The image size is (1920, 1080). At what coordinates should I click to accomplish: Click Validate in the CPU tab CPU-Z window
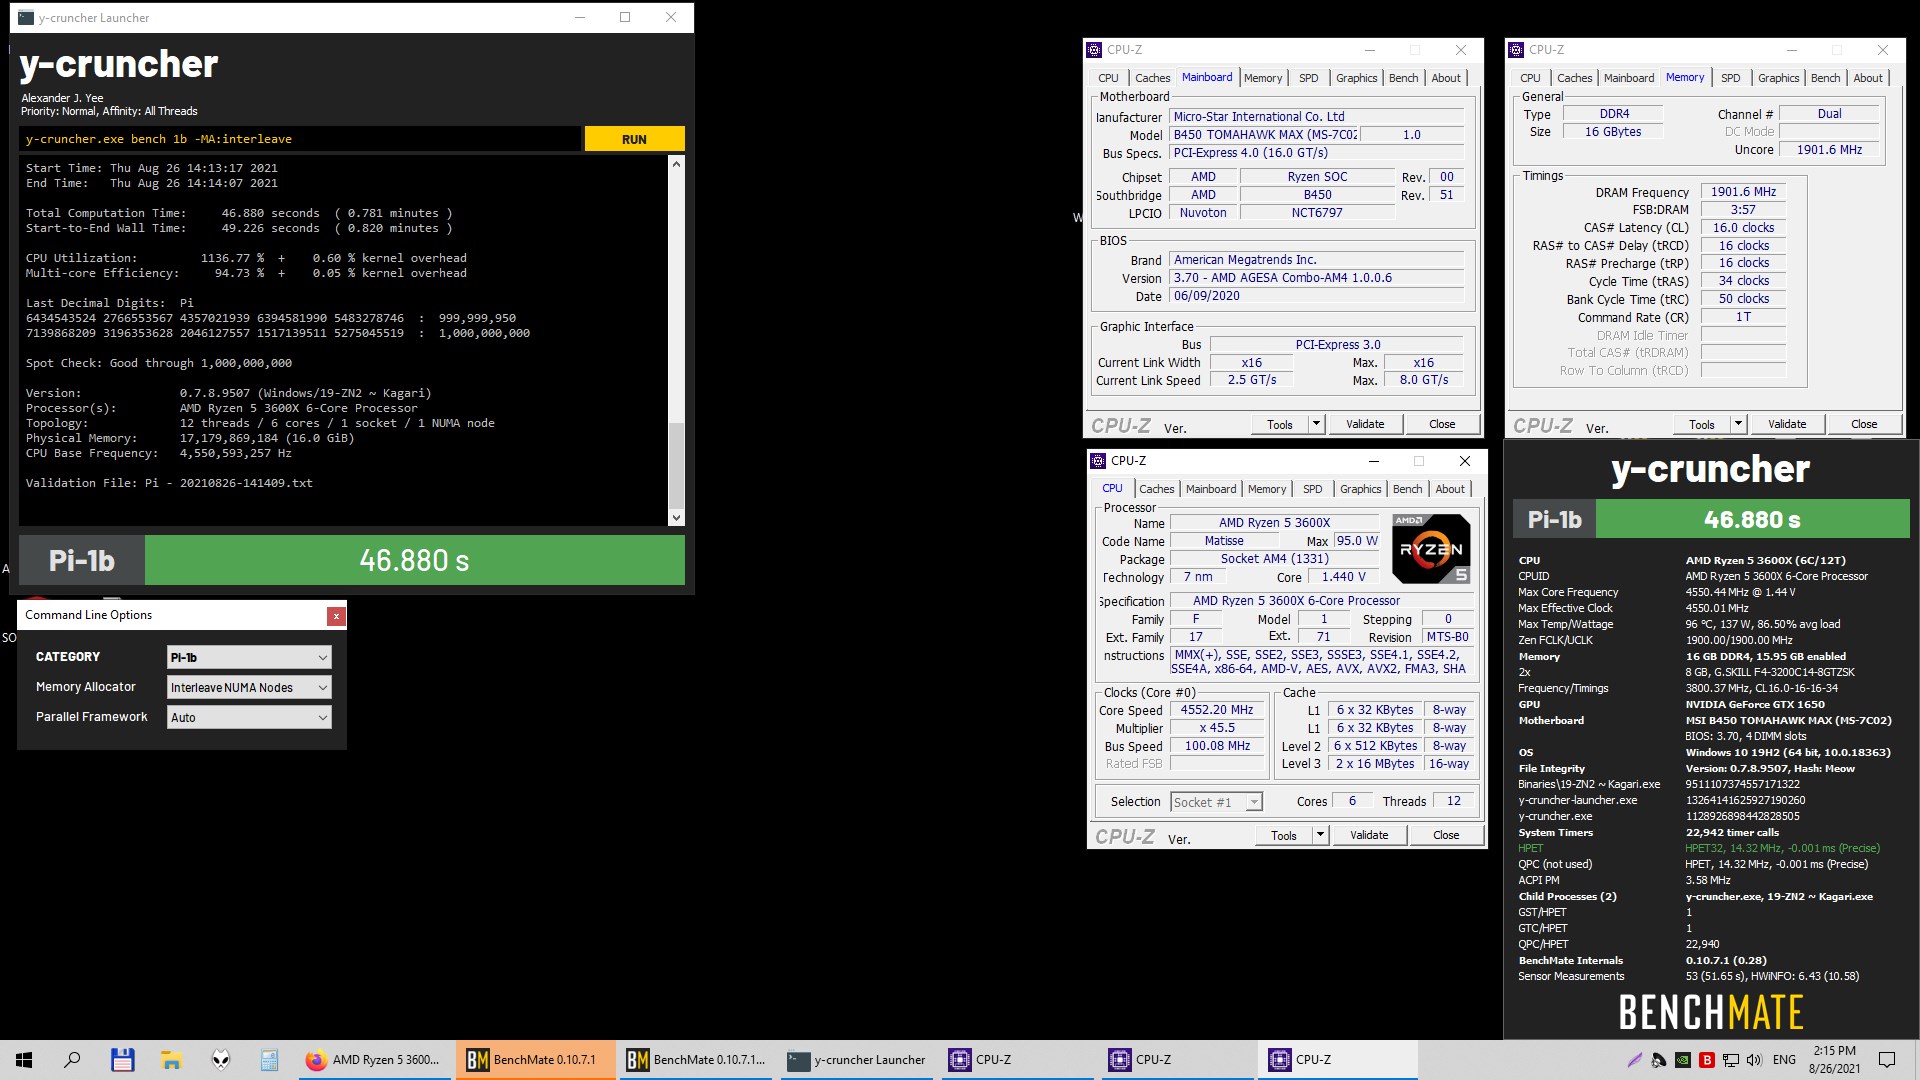click(1369, 835)
